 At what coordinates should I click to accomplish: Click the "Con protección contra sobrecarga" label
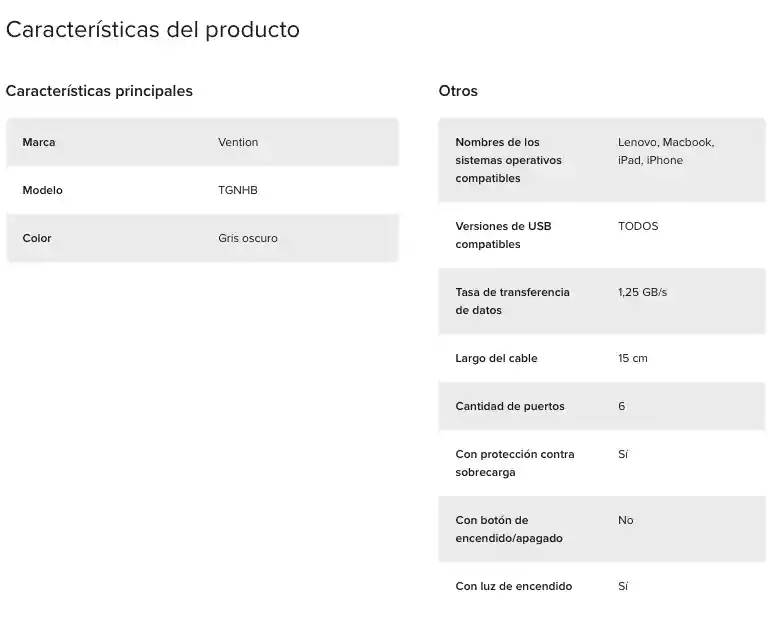tap(514, 463)
